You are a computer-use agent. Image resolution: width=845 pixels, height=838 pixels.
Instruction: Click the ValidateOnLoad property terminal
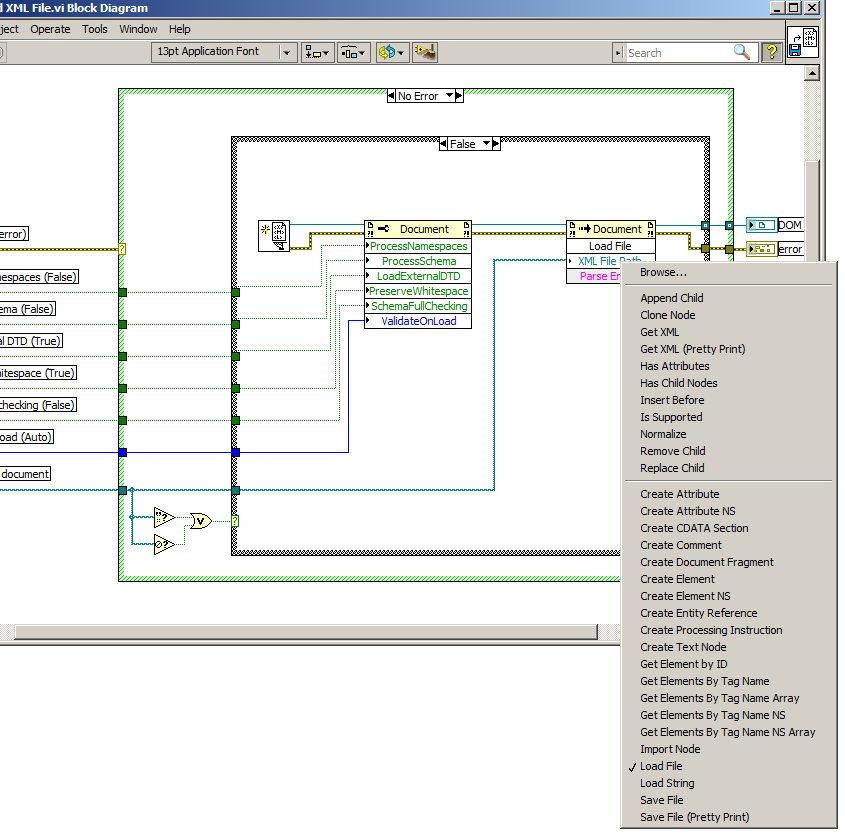coord(418,321)
